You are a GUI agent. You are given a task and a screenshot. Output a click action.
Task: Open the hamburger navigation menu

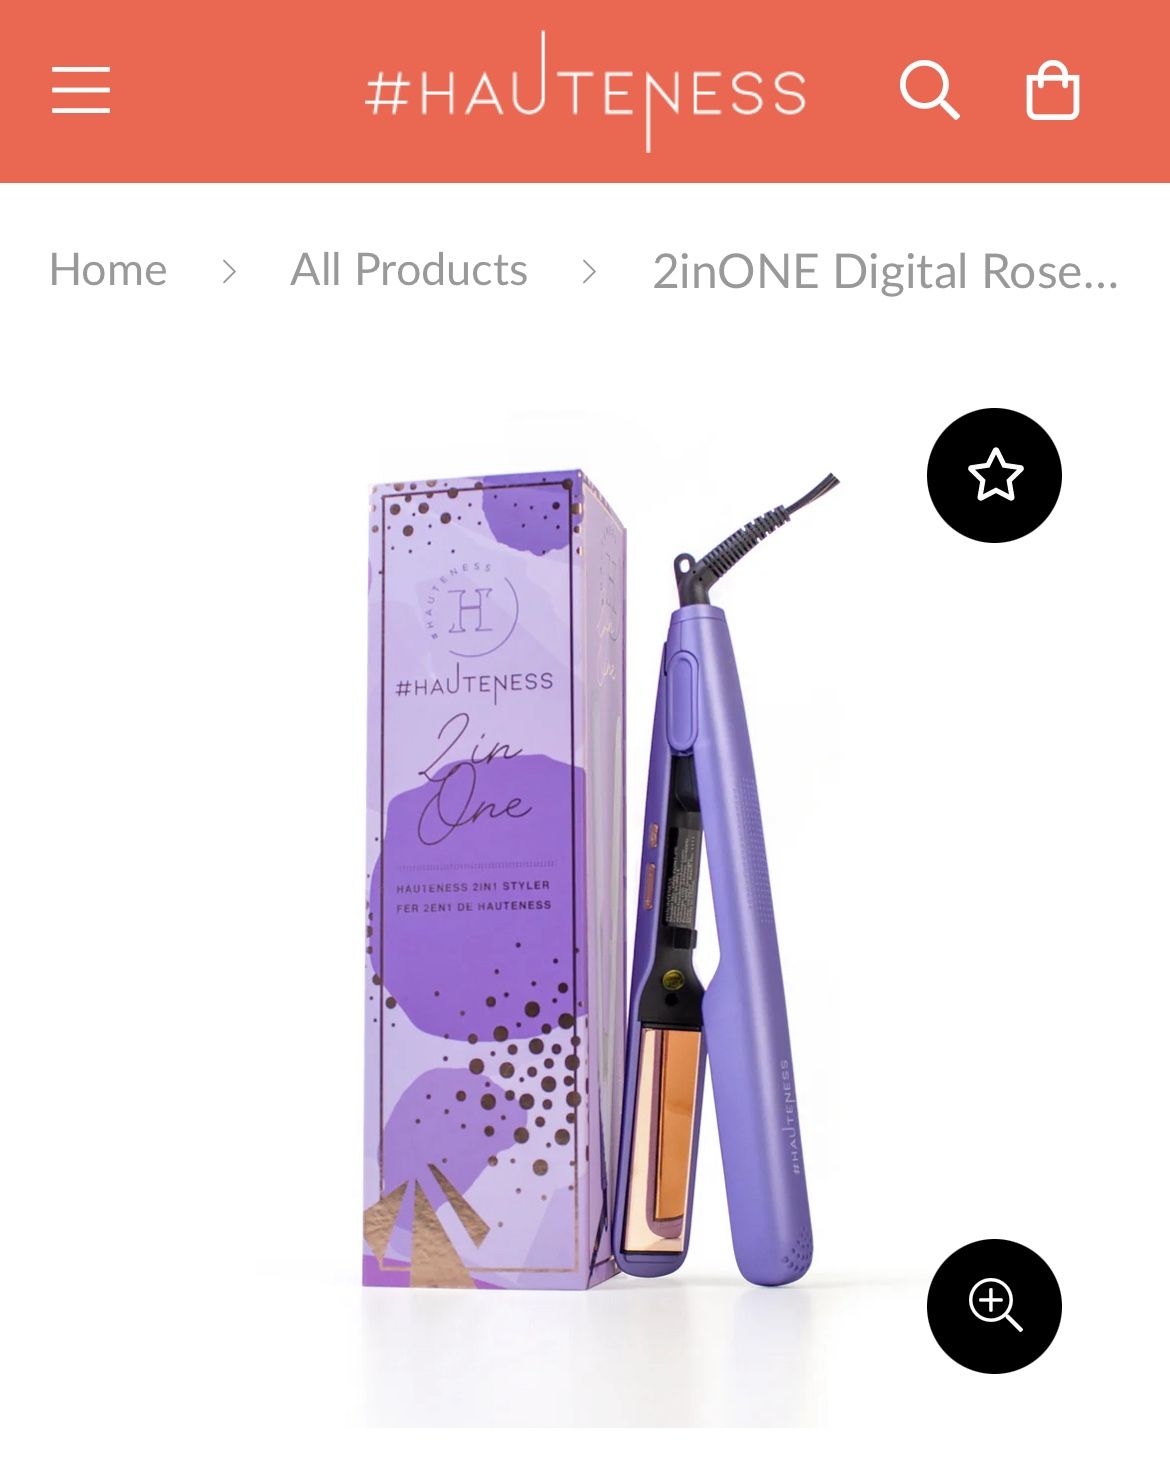81,90
